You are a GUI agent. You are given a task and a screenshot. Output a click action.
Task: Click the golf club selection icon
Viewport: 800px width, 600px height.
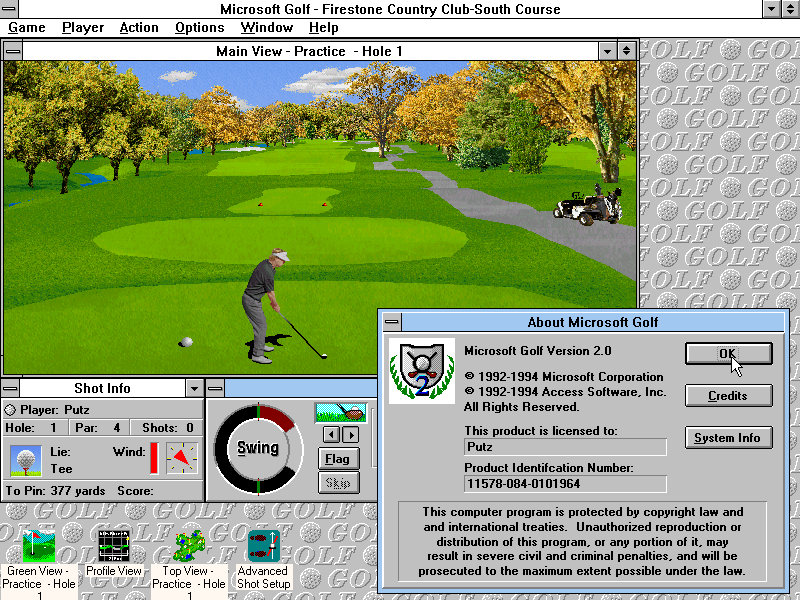(341, 413)
